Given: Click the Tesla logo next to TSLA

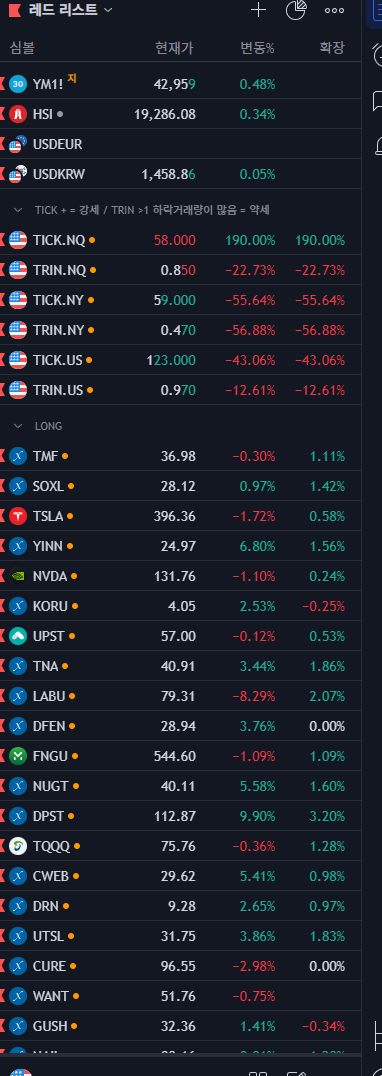Looking at the screenshot, I should pos(19,516).
